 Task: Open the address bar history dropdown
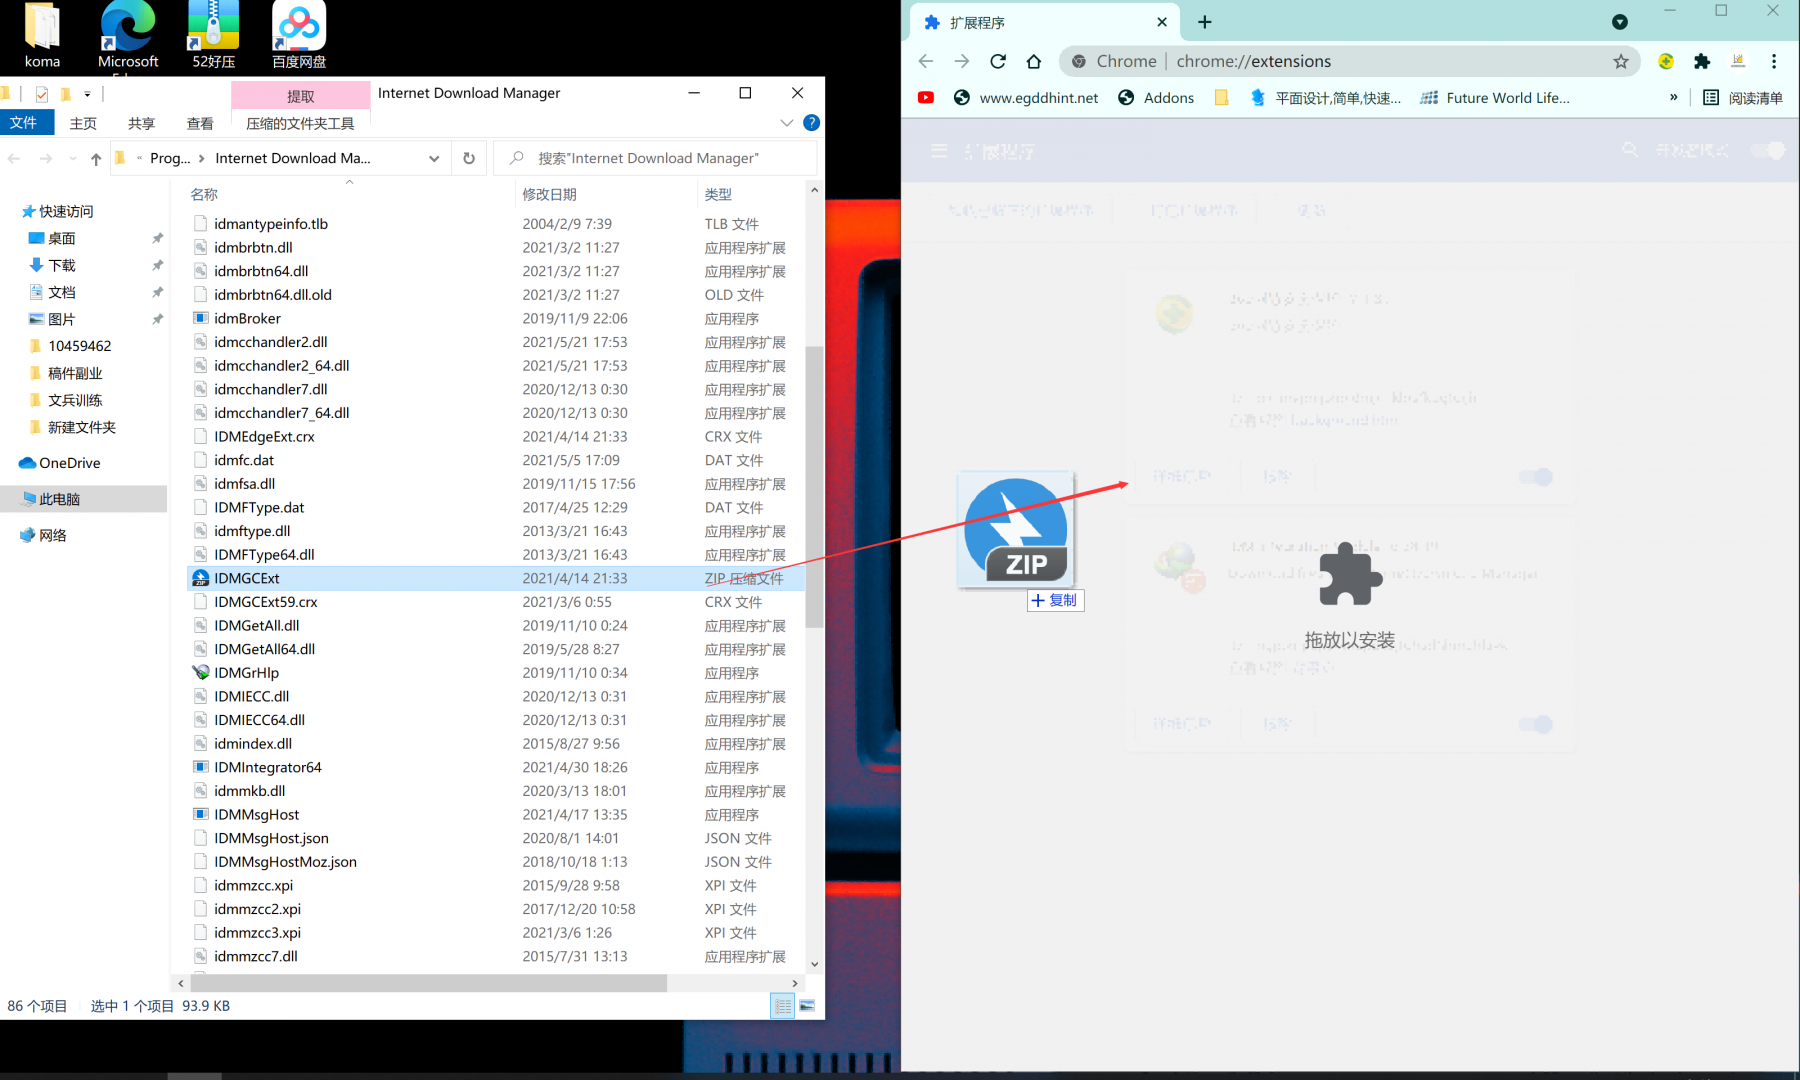[434, 158]
